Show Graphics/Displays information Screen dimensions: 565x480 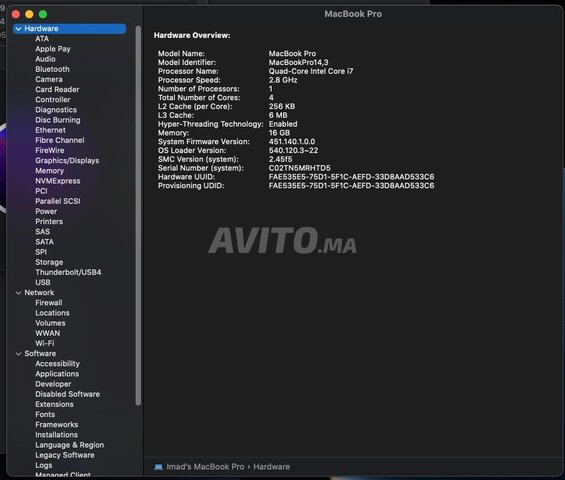[x=67, y=160]
